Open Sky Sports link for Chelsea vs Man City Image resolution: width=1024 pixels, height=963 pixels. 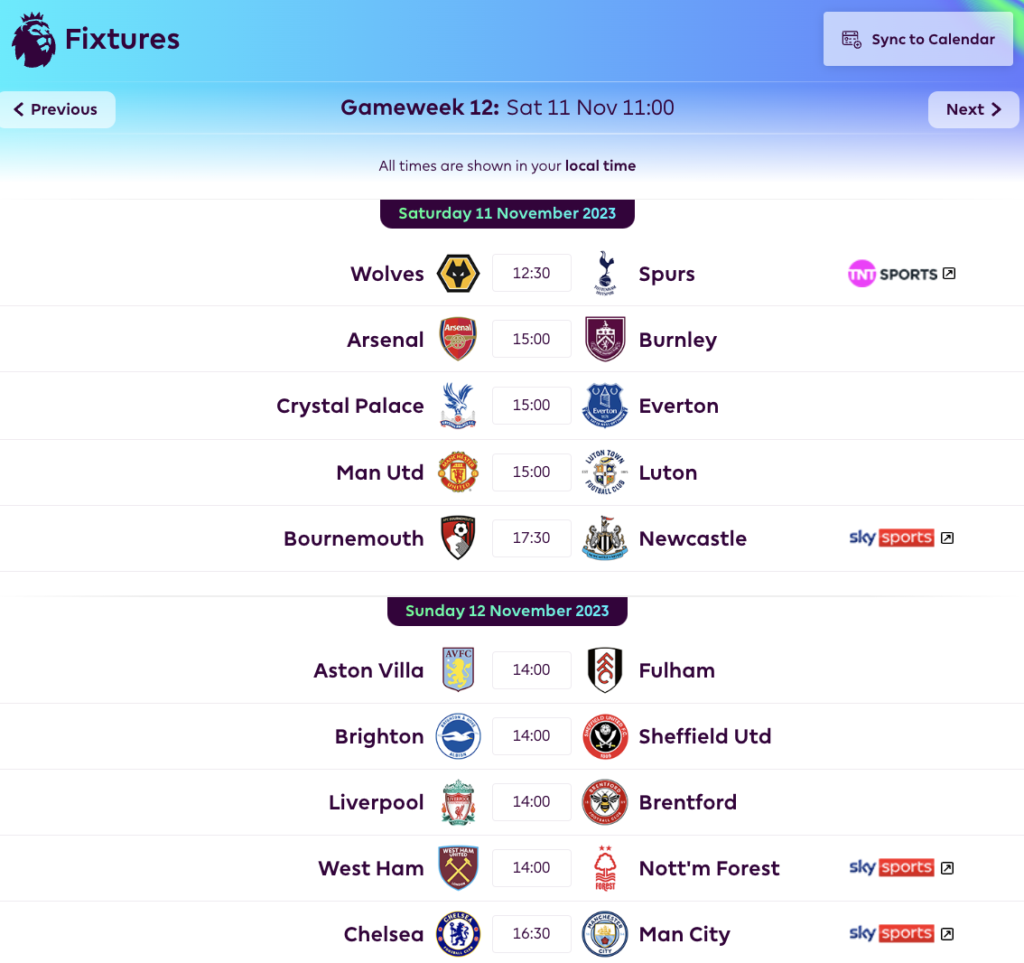click(x=899, y=932)
